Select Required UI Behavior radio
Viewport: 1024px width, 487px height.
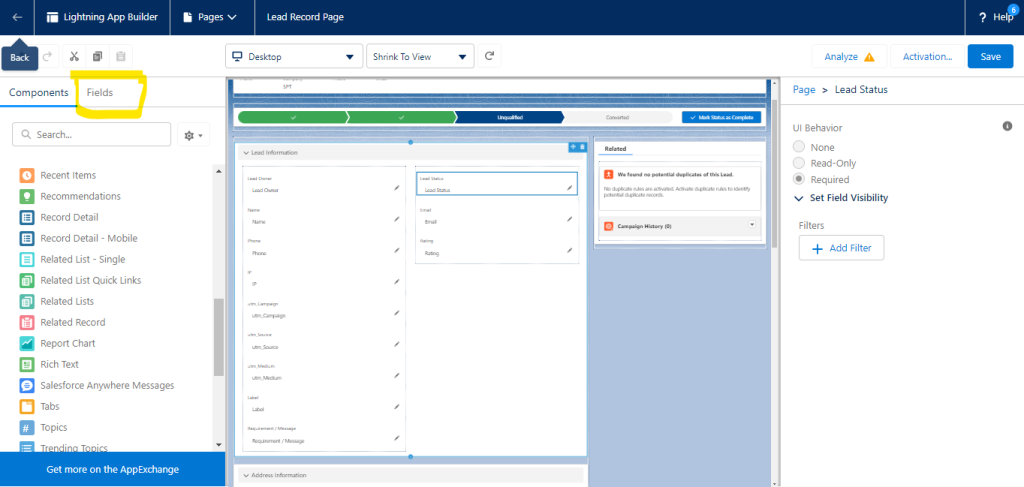coord(799,179)
